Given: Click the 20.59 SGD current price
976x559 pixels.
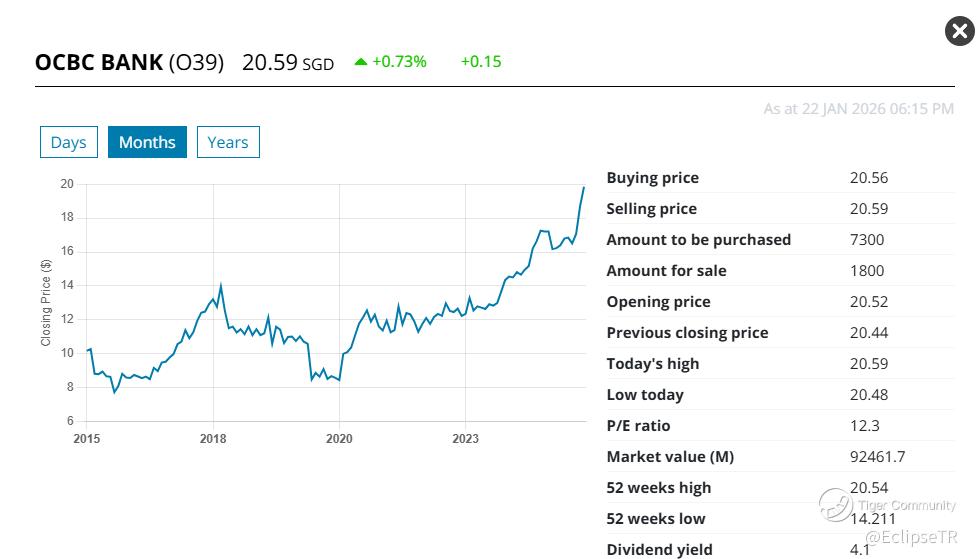Looking at the screenshot, I should tap(287, 62).
